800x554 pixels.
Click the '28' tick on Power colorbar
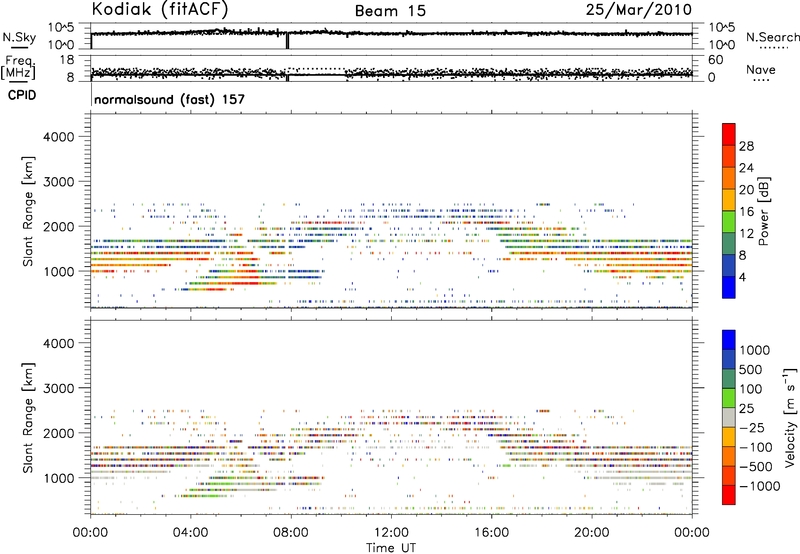pos(746,146)
